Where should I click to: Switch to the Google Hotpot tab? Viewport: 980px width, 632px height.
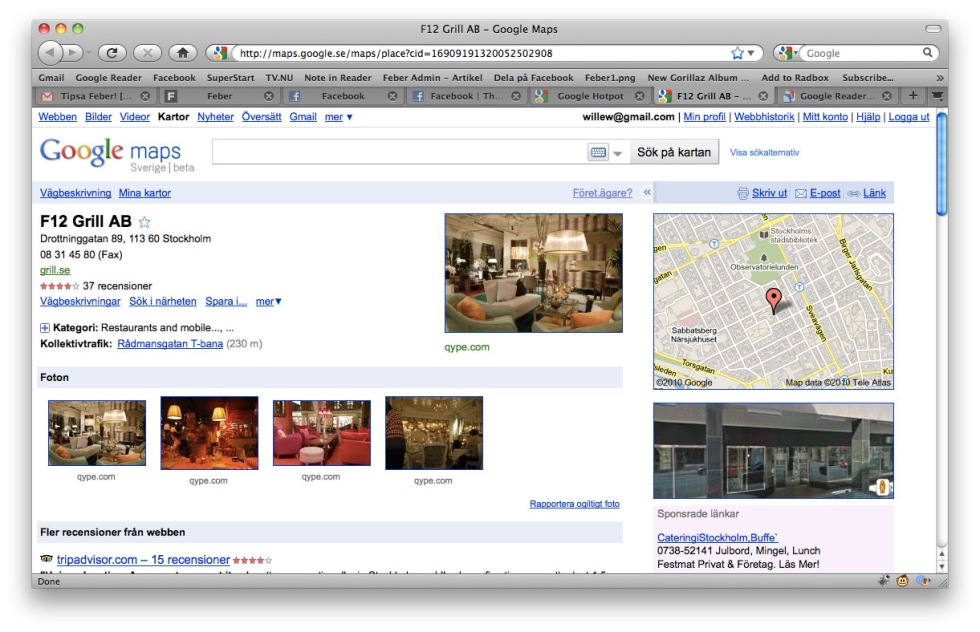tap(590, 96)
